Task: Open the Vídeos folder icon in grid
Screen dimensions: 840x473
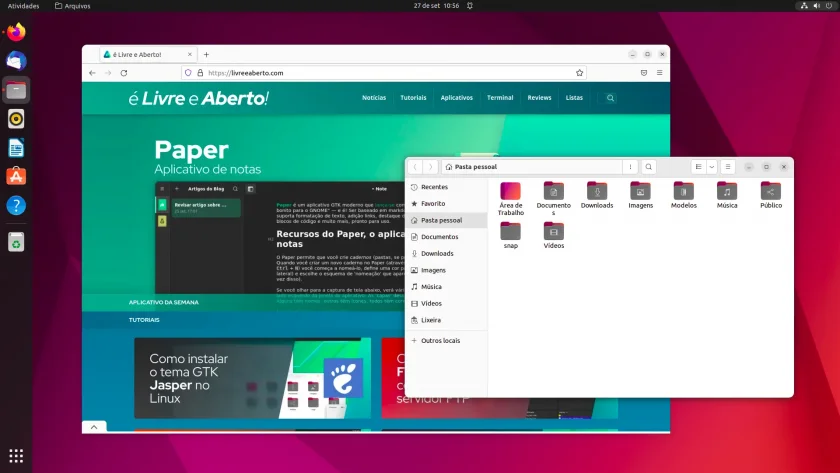Action: [553, 236]
